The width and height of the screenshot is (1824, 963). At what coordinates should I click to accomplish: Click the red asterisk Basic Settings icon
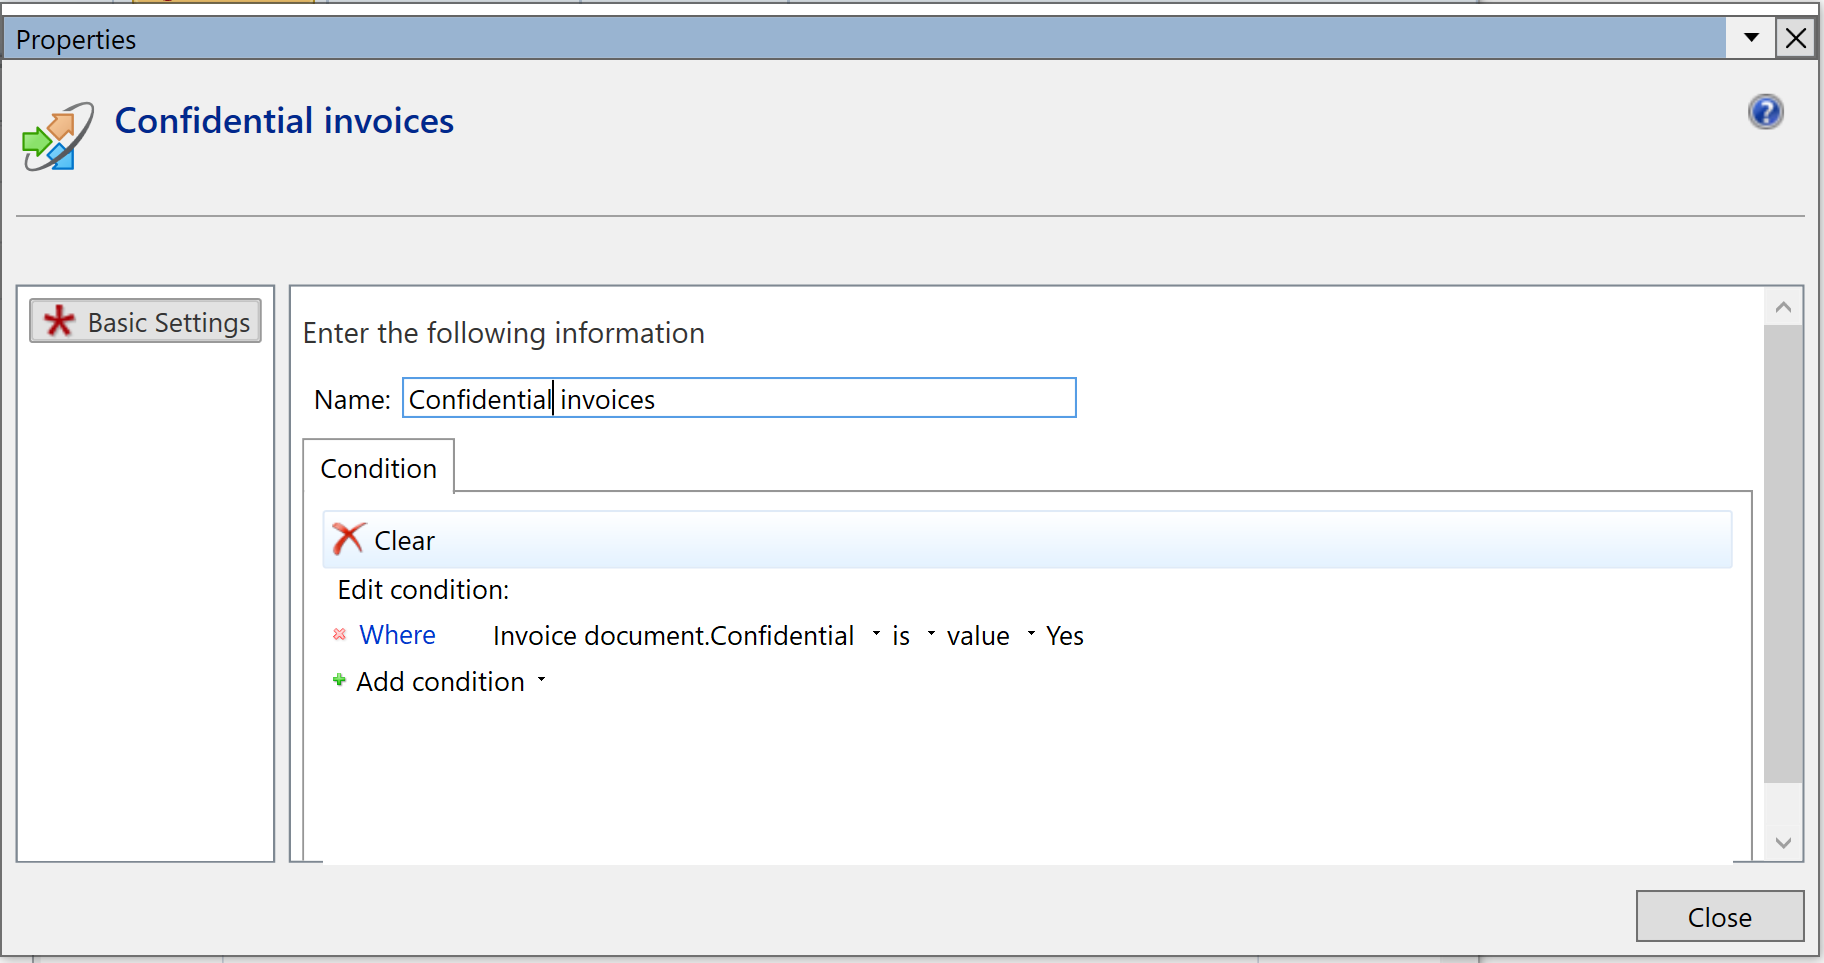click(59, 321)
